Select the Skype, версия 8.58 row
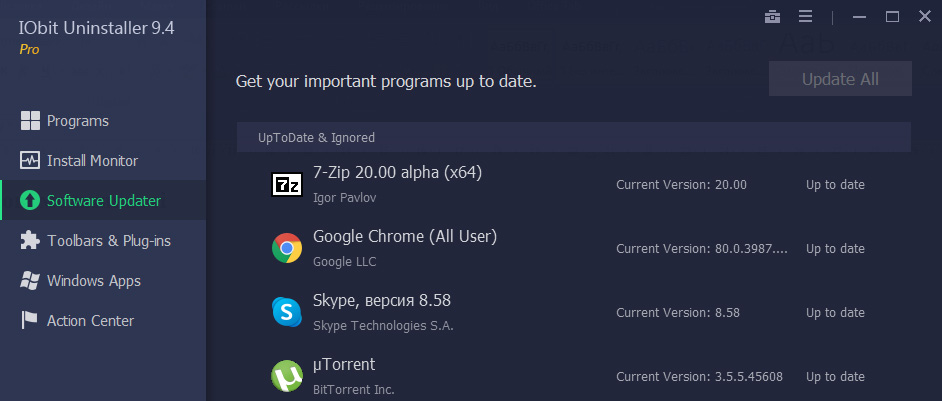 point(574,312)
